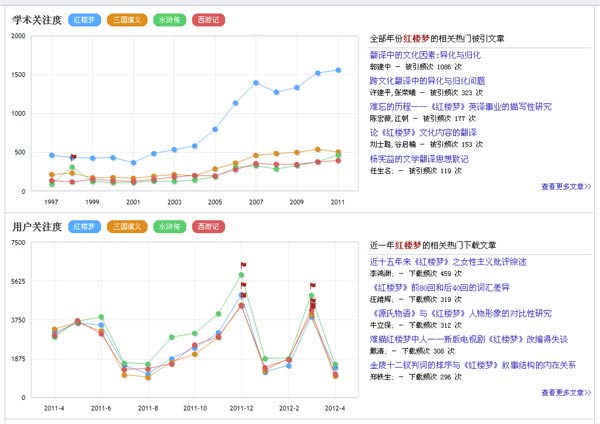Click the 用户关注度 section heading

click(37, 227)
